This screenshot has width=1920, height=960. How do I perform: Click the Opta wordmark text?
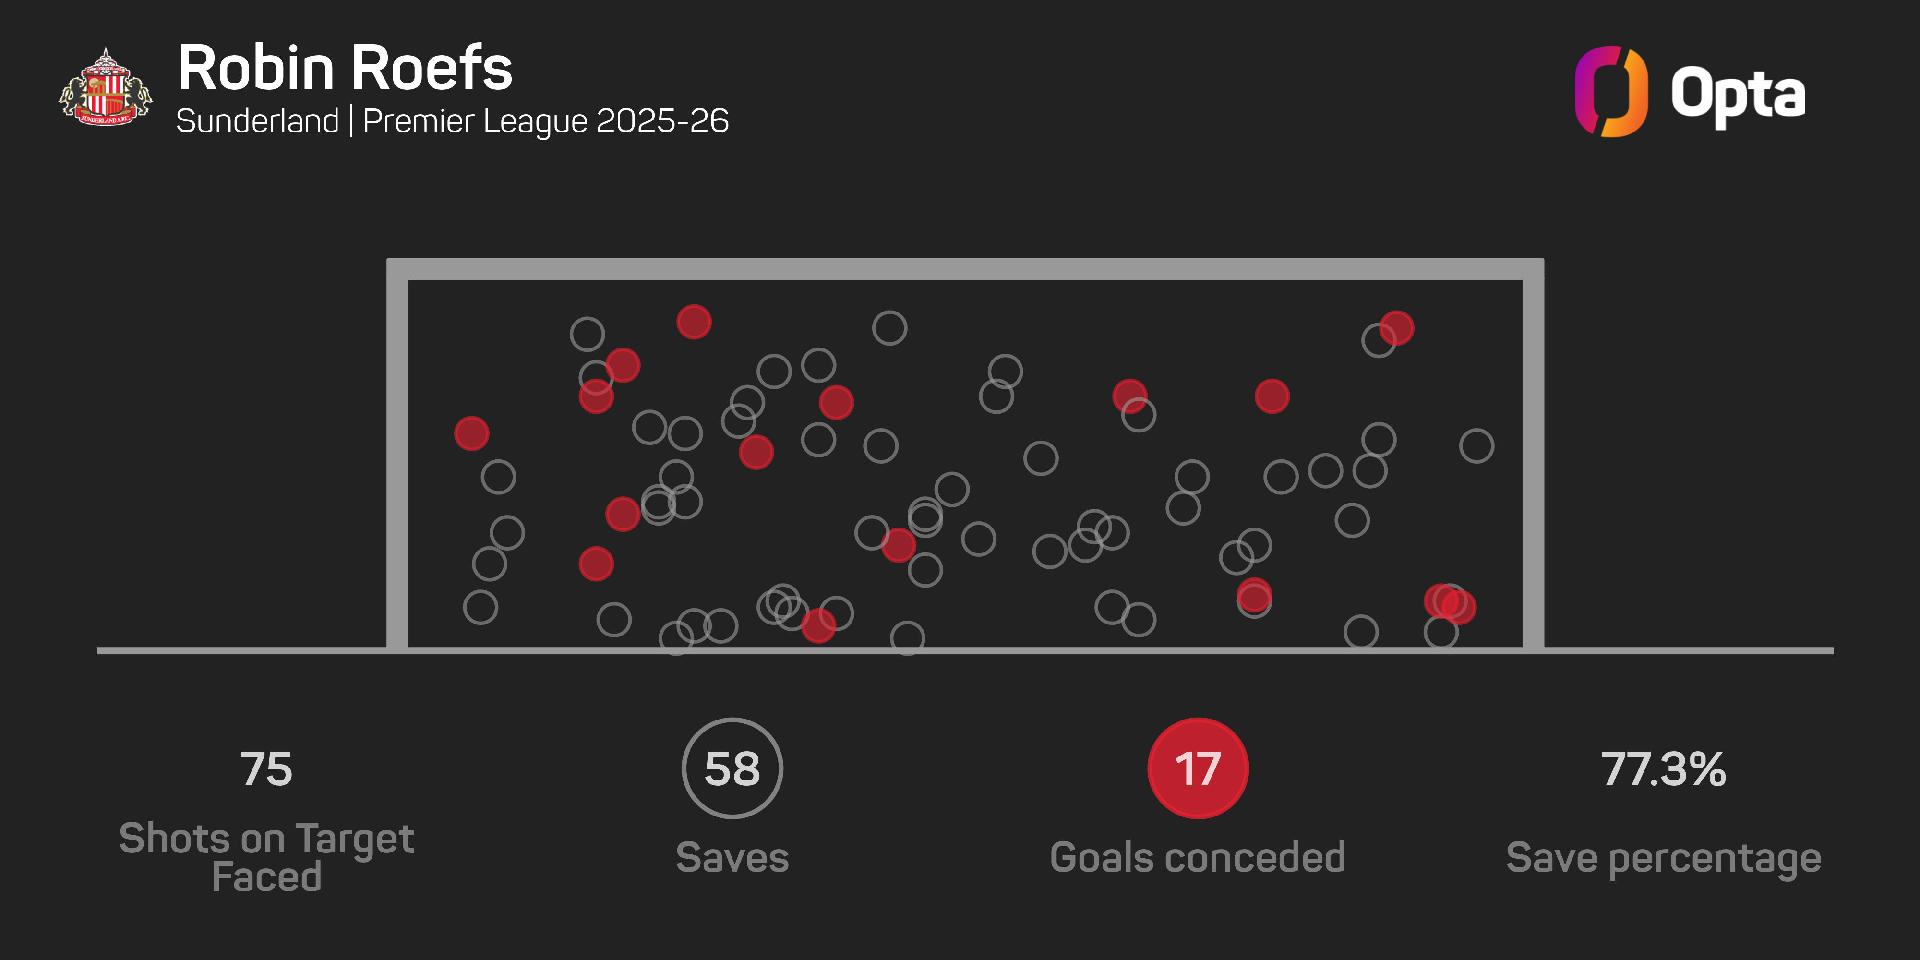tap(1737, 96)
